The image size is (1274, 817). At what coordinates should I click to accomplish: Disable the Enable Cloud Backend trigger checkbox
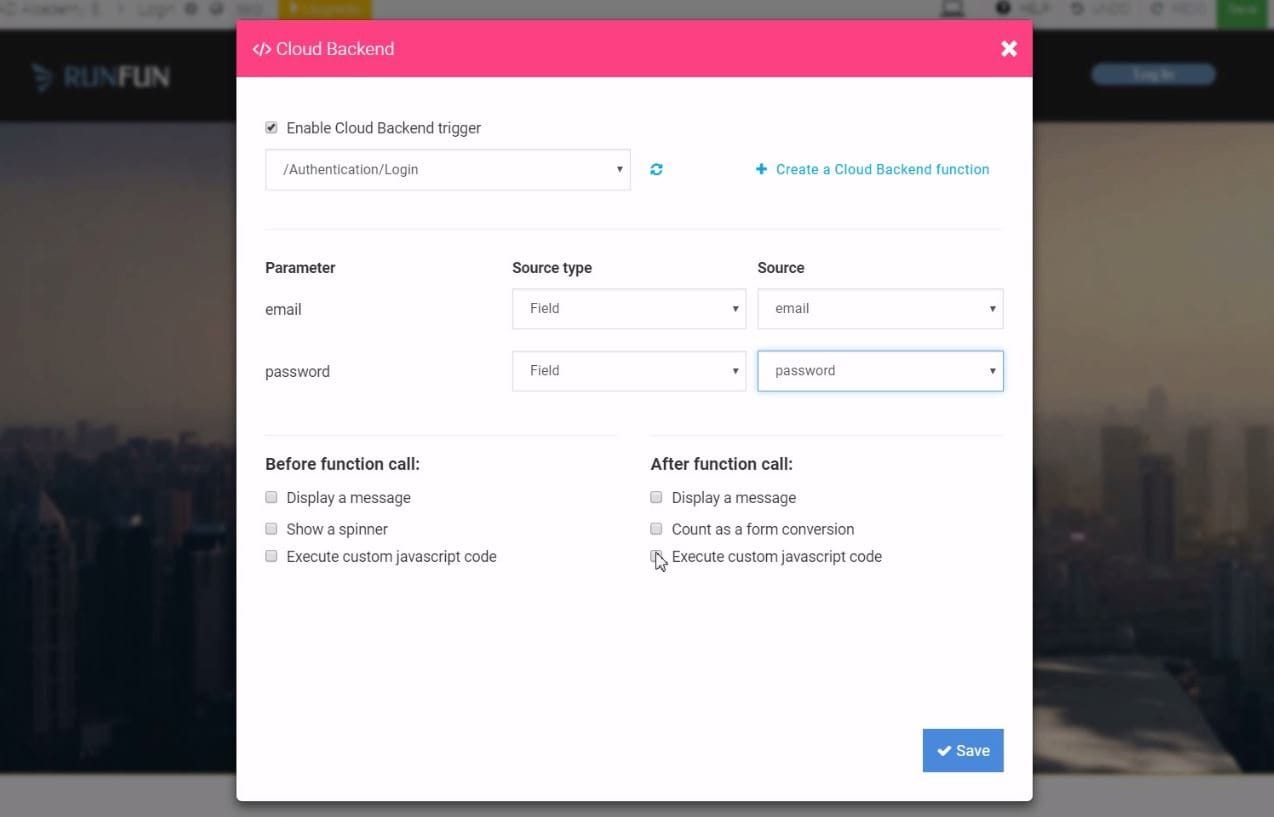tap(271, 128)
